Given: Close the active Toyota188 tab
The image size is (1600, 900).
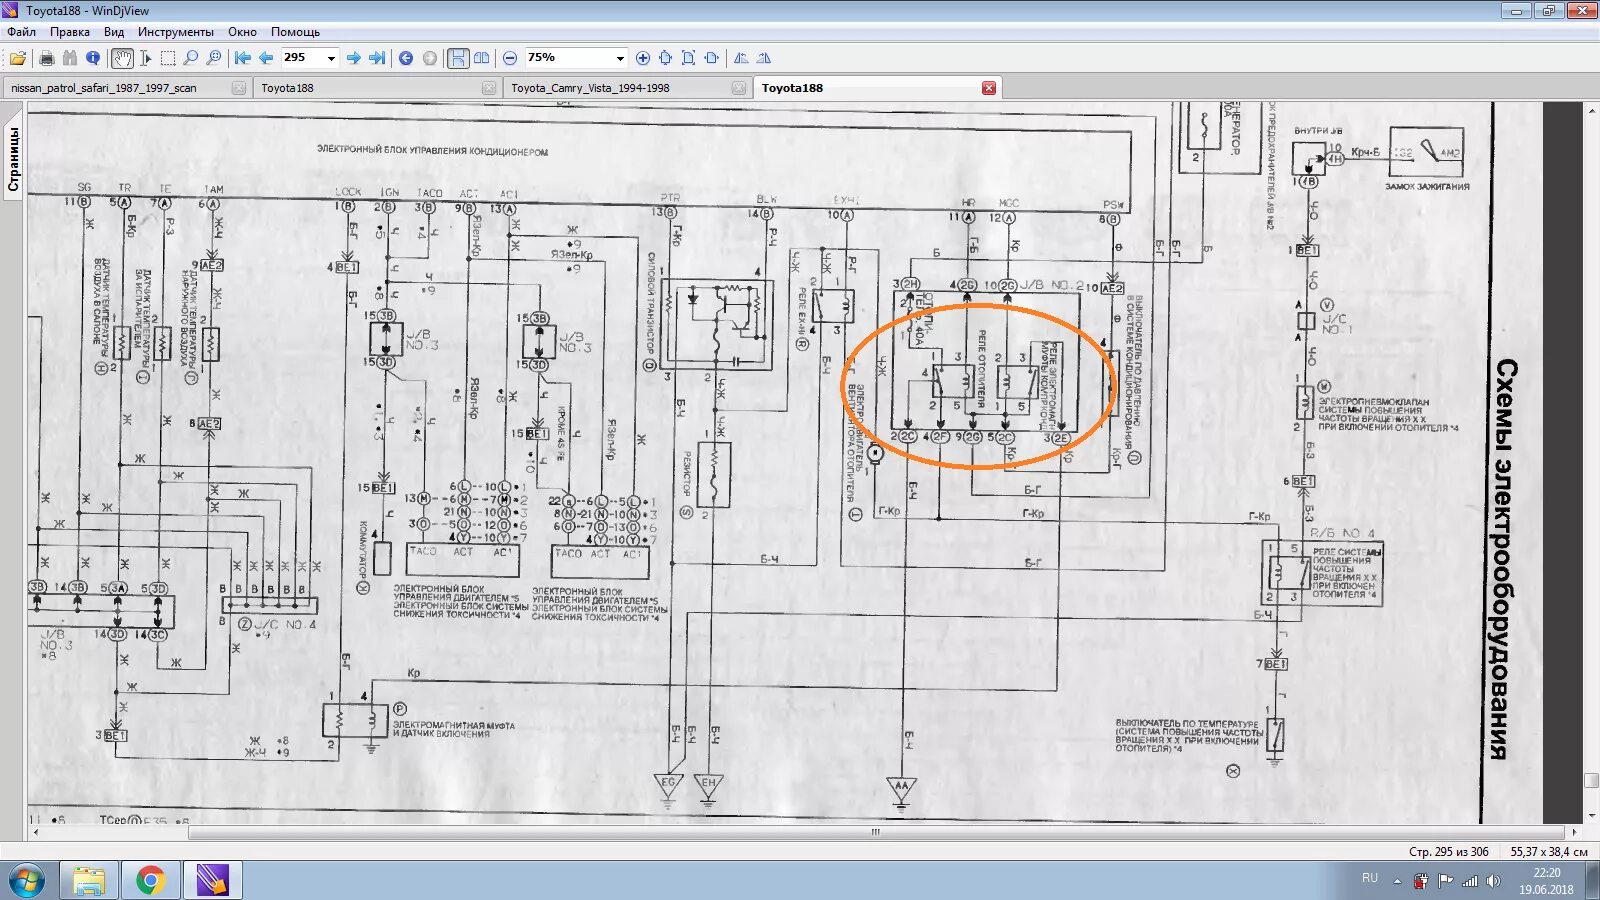Looking at the screenshot, I should 989,88.
